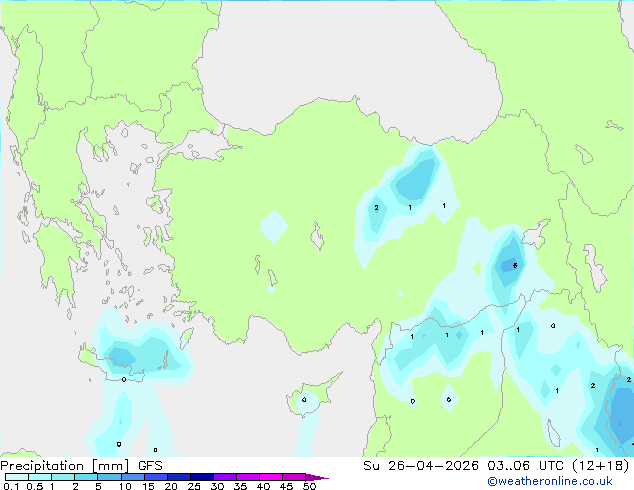This screenshot has height=490, width=634.
Task: Select the 2–5 mm legend color swatch
Action: 86,477
